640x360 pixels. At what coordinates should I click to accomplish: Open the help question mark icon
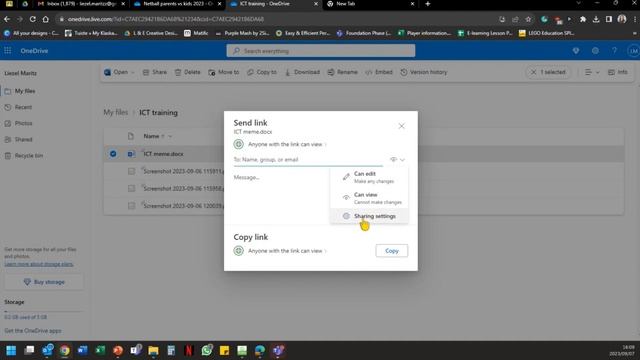(x=614, y=51)
